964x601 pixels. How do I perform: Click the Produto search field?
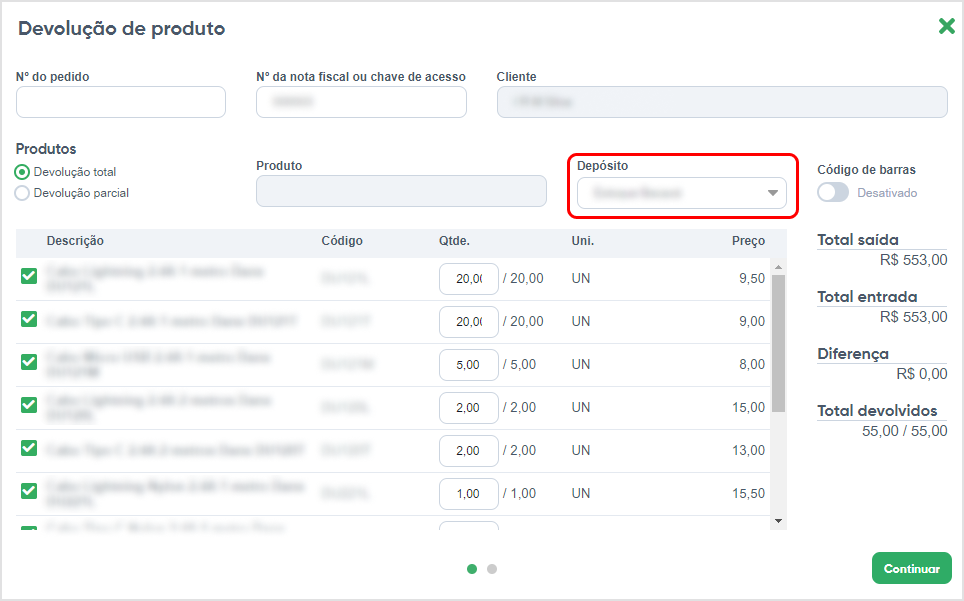[x=401, y=191]
